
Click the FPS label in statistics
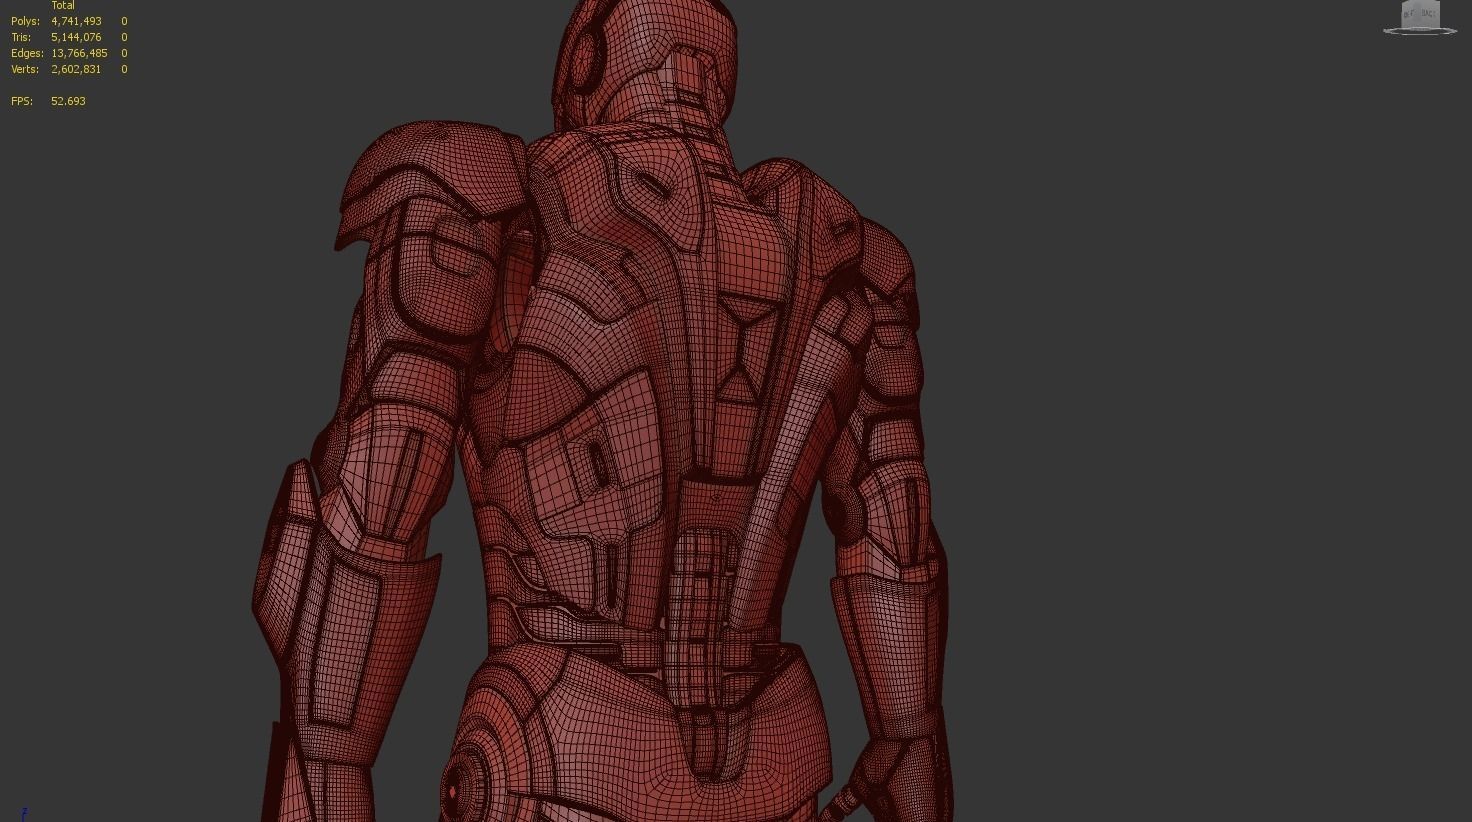click(21, 101)
